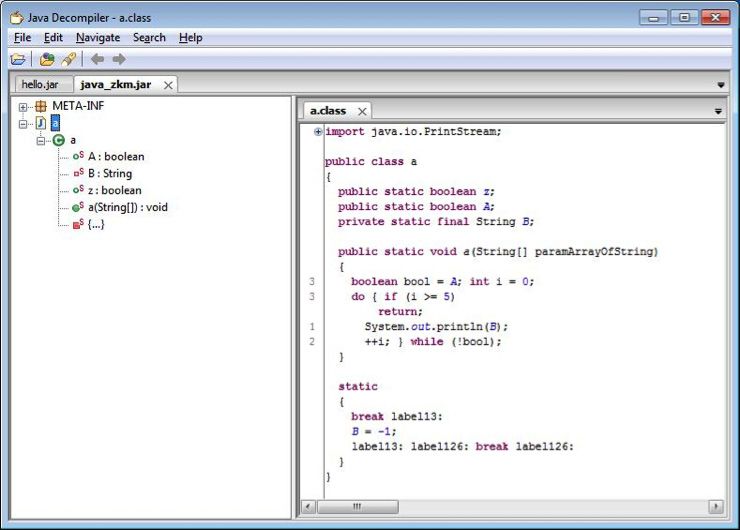
Task: Click the private field icon beside B : String
Action: pos(78,173)
